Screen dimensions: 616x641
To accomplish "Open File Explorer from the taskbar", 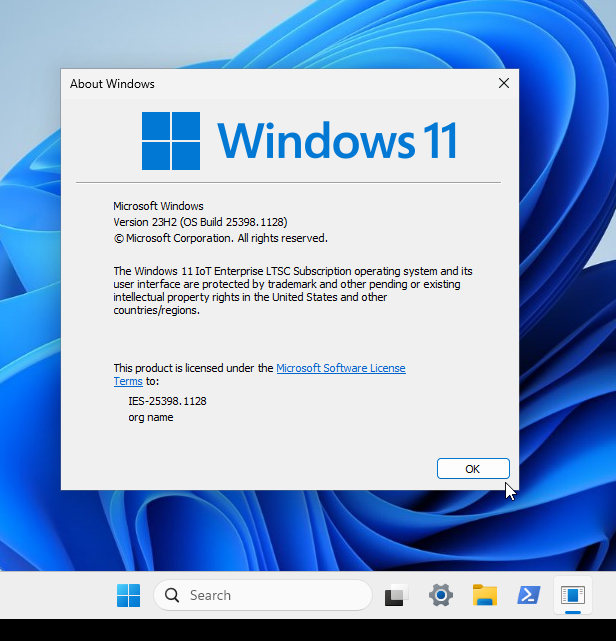I will coord(485,595).
